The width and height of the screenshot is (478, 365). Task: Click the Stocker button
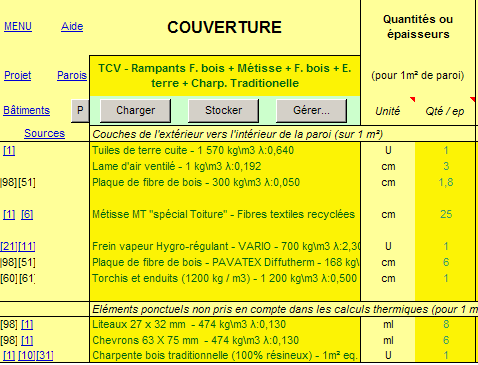[224, 110]
